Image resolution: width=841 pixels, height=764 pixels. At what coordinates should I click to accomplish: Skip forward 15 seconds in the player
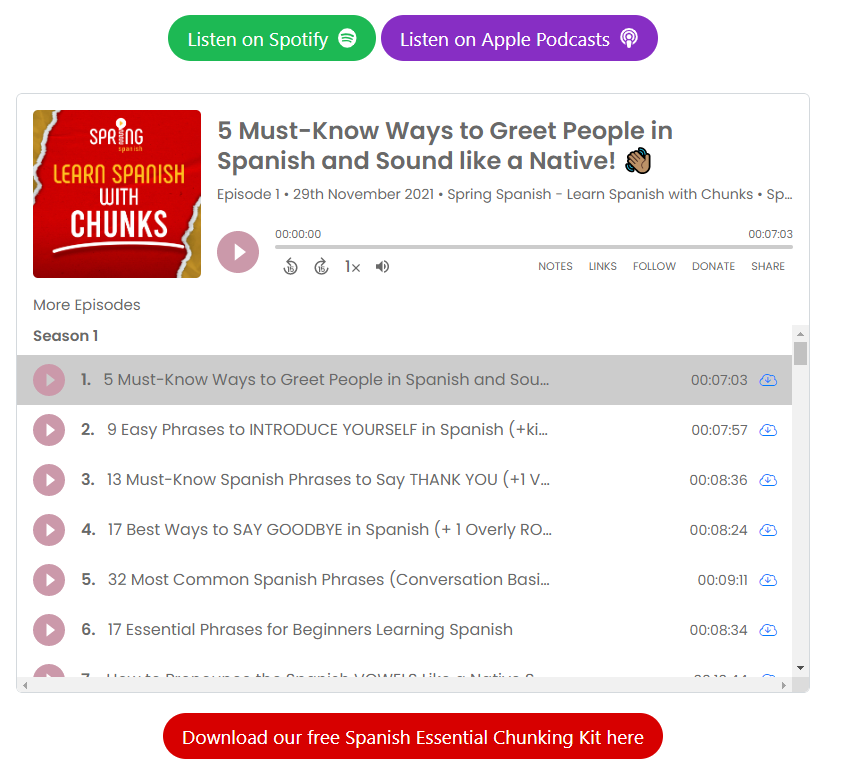tap(321, 266)
